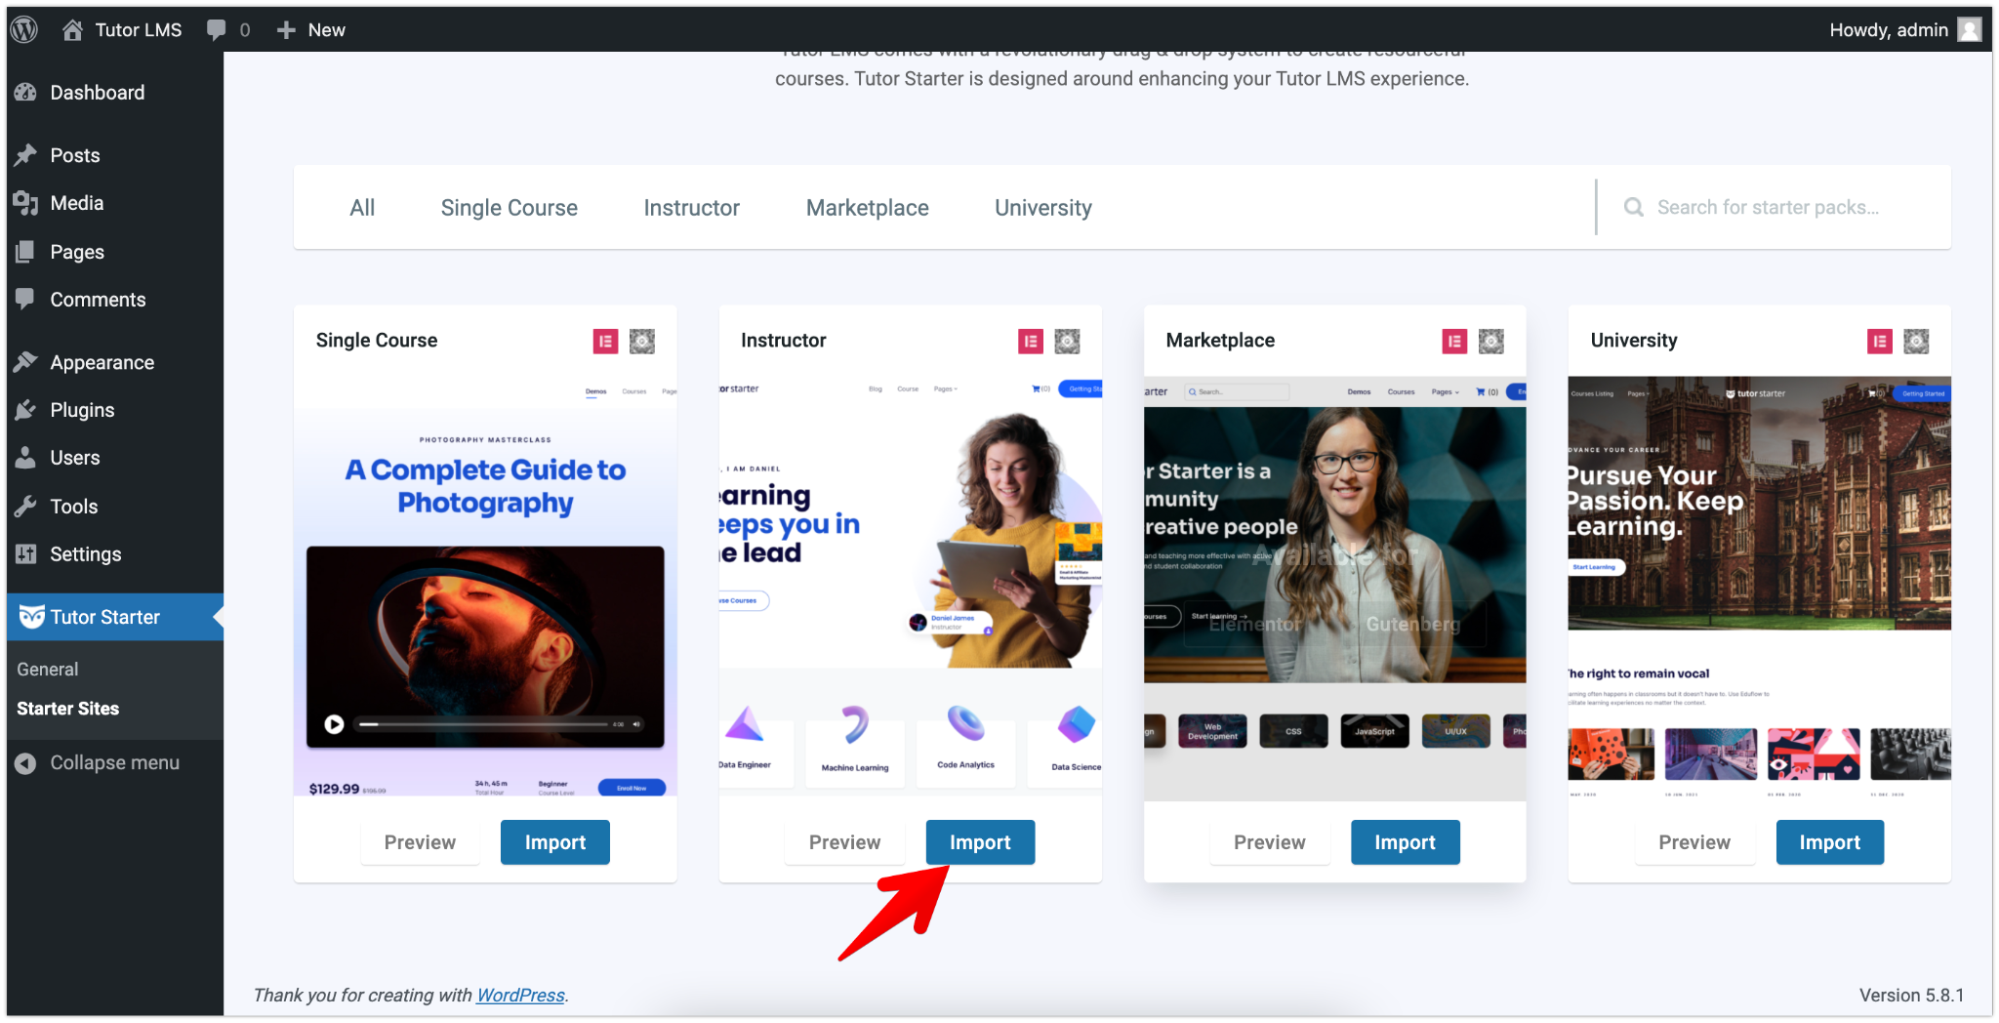The height and width of the screenshot is (1023, 1999).
Task: Click New in the admin bar
Action: pos(311,30)
